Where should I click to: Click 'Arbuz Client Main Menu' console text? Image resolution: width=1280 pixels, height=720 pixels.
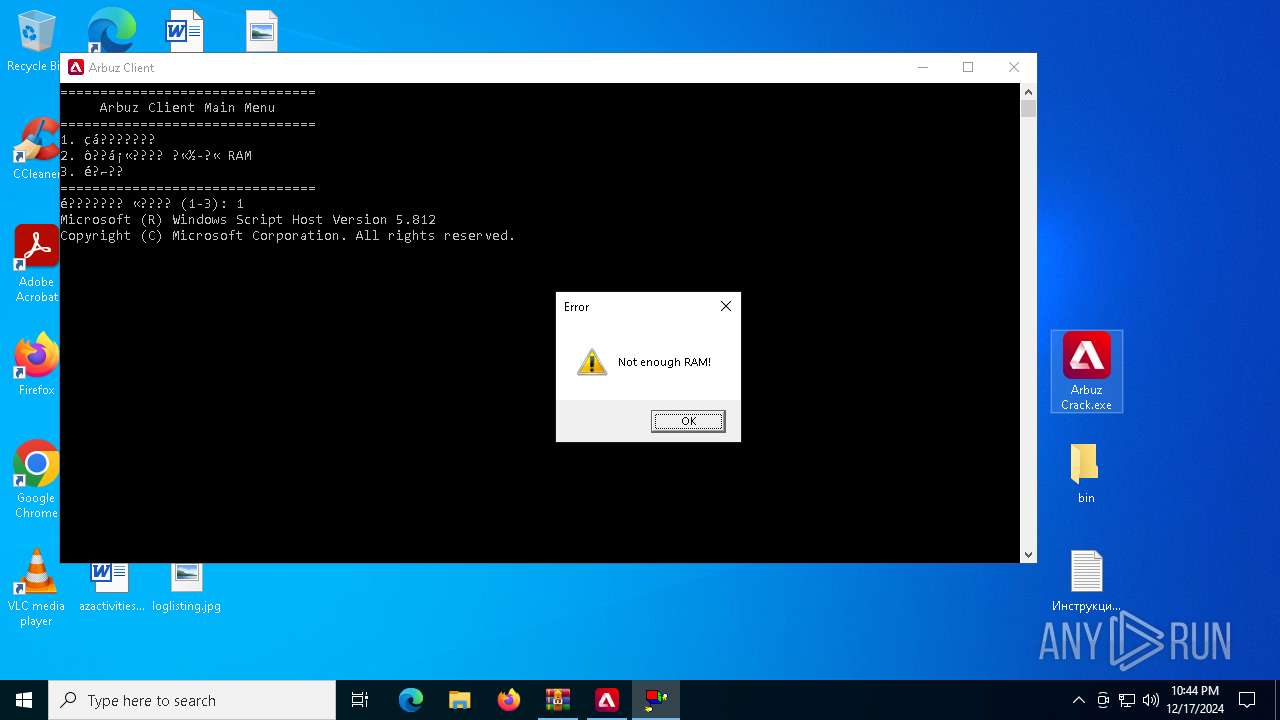point(187,107)
